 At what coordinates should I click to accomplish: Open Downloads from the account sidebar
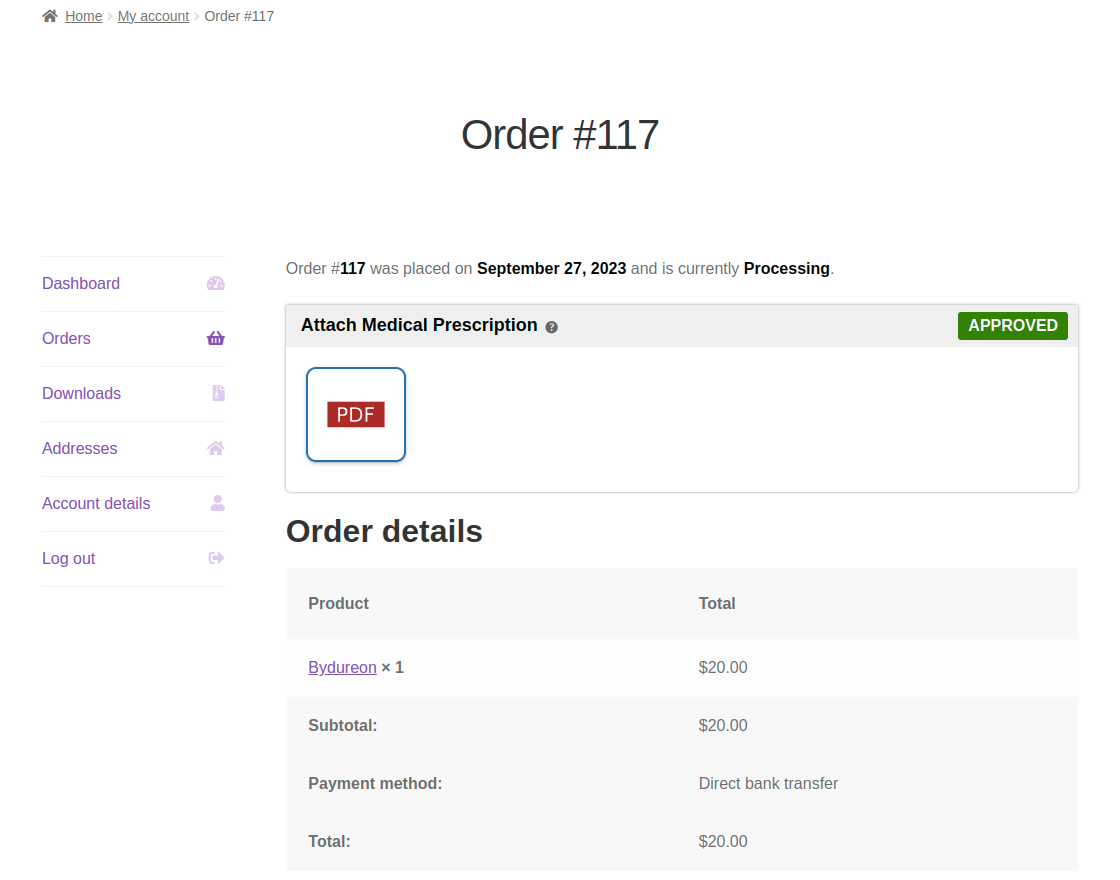81,393
